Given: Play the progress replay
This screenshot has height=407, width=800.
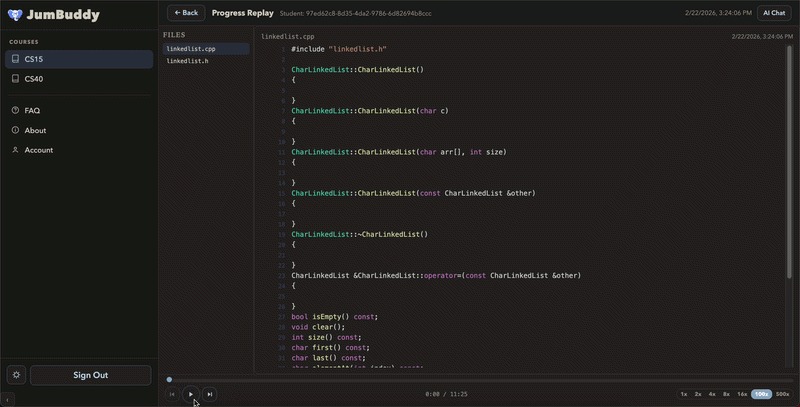Looking at the screenshot, I should click(191, 394).
